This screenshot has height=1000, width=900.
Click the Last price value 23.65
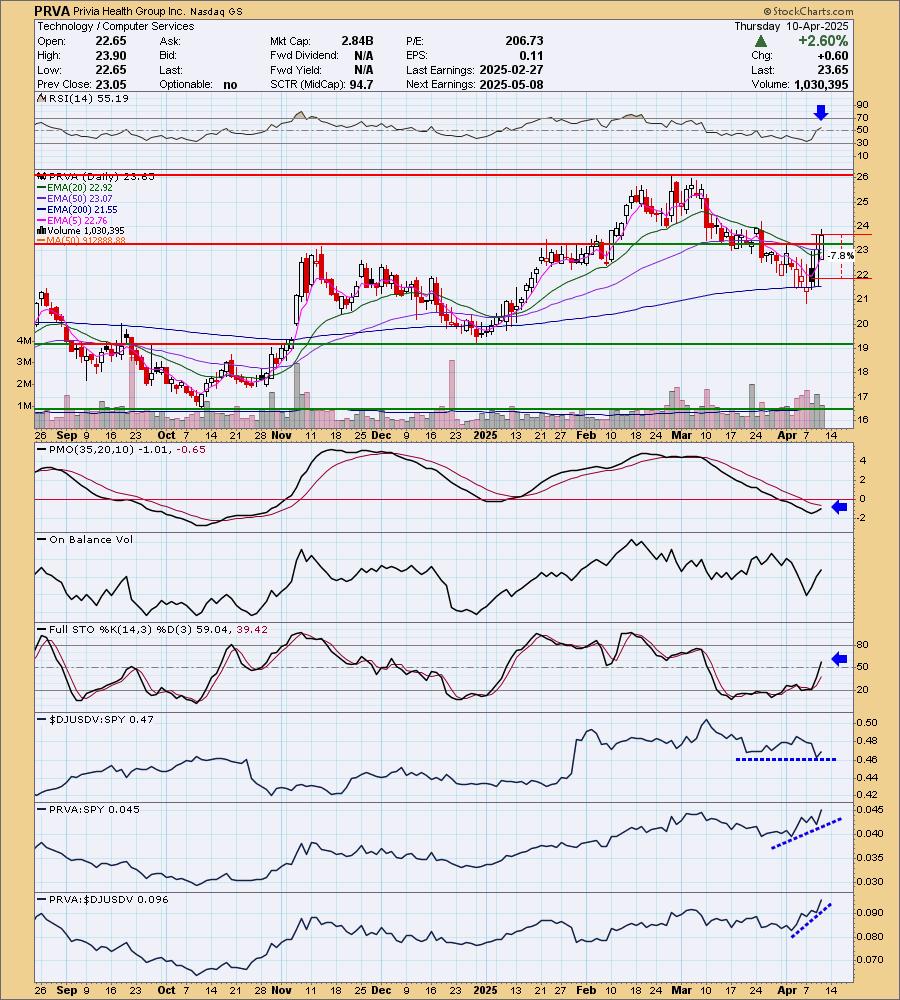[x=833, y=70]
